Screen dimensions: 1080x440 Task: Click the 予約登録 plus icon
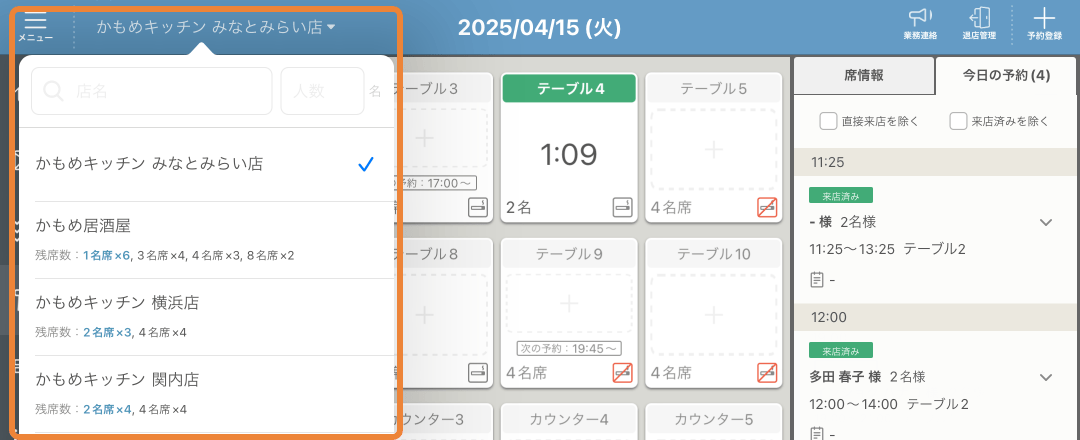point(1043,20)
